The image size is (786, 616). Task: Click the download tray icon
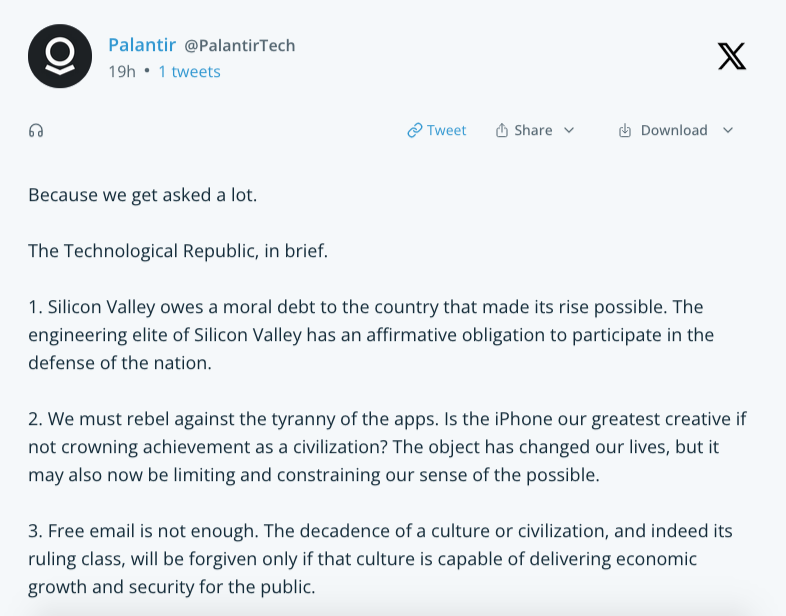625,130
